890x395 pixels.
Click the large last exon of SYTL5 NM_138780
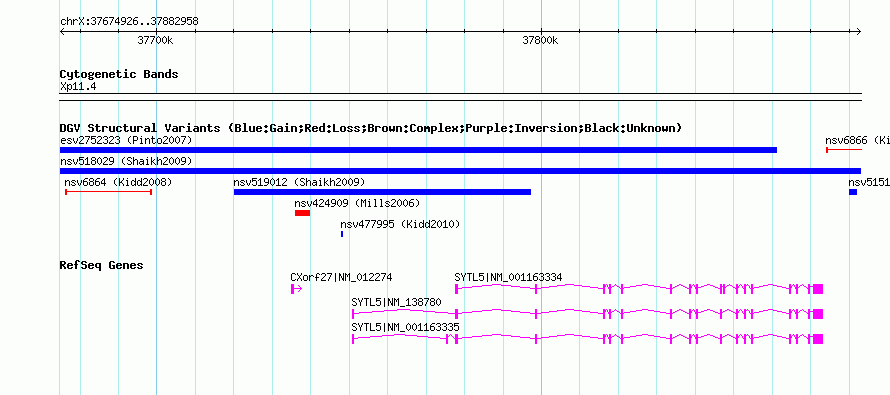click(x=818, y=314)
